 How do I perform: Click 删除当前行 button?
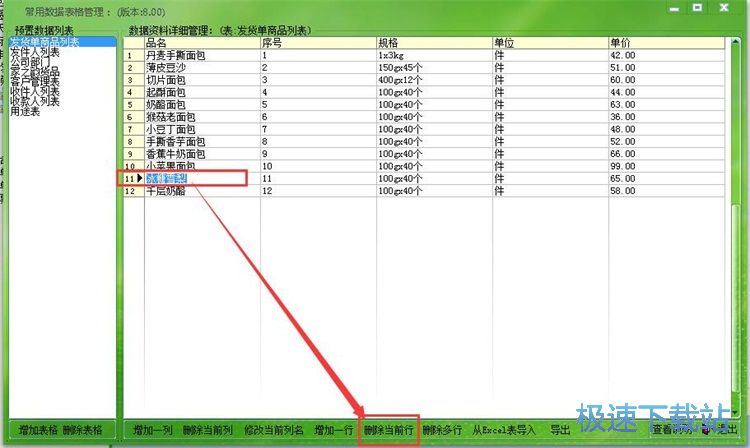(388, 430)
